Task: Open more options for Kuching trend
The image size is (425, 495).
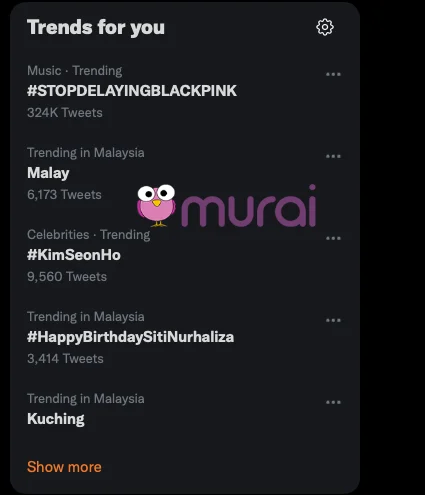Action: (333, 402)
